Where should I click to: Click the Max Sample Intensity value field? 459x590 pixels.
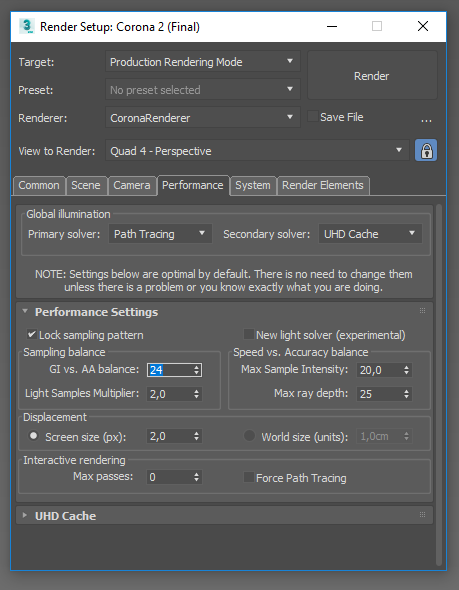pos(379,370)
